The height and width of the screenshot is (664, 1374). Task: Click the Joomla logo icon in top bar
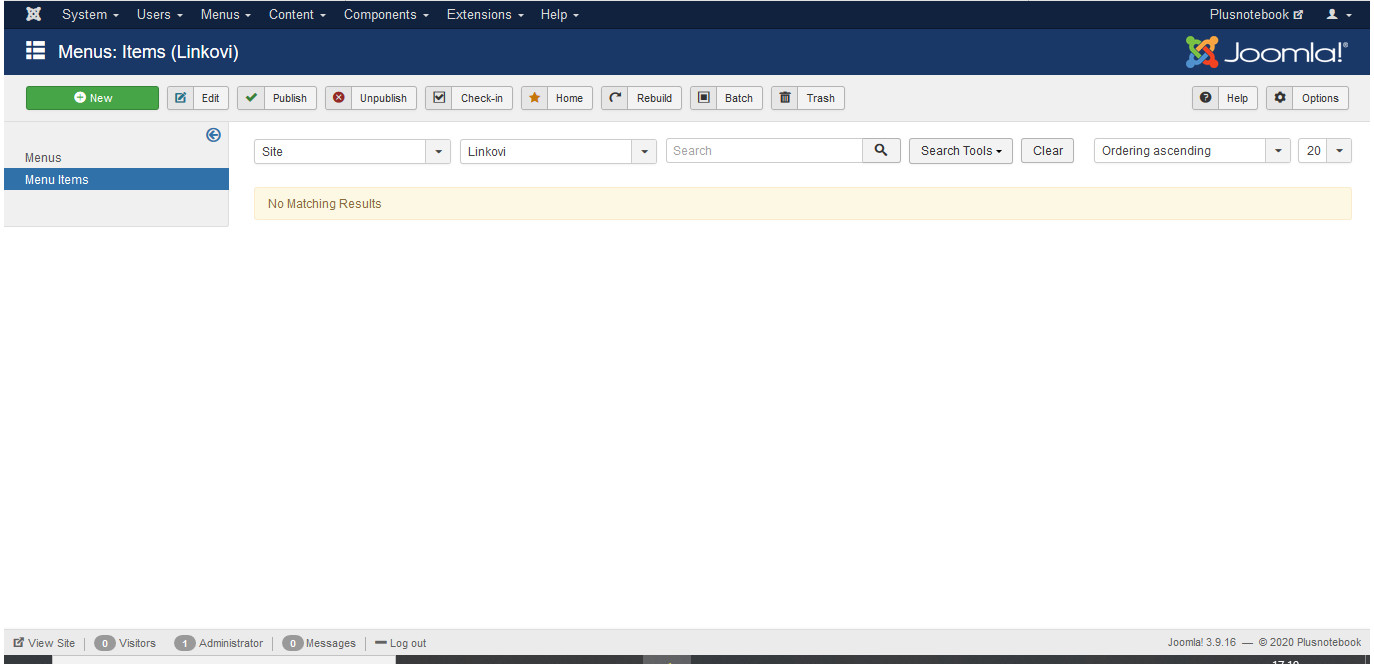tap(33, 15)
